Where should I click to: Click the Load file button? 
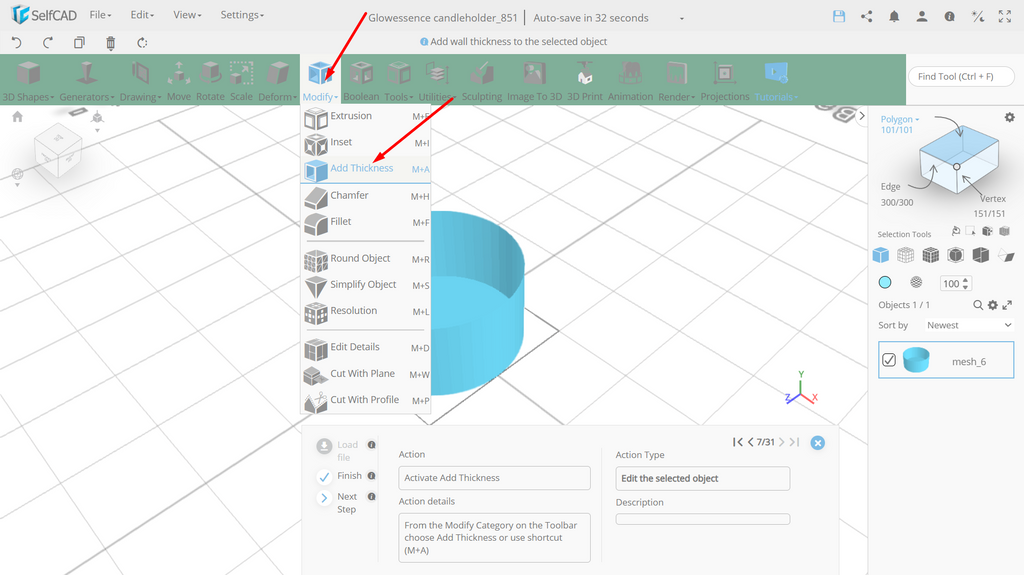coord(338,450)
